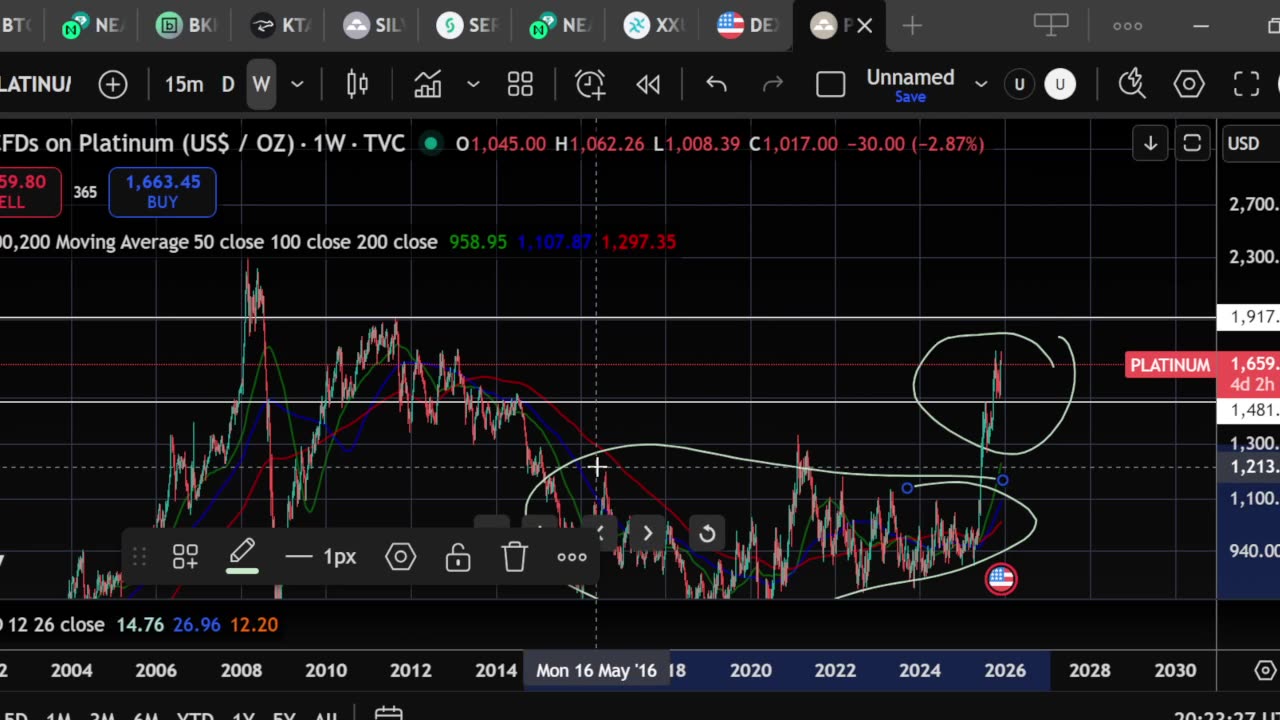Enter fullscreen mode

[x=1246, y=84]
